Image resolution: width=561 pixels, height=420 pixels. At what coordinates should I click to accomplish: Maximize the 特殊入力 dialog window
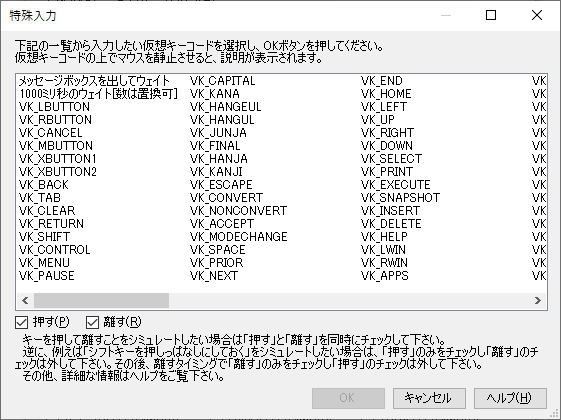click(491, 15)
